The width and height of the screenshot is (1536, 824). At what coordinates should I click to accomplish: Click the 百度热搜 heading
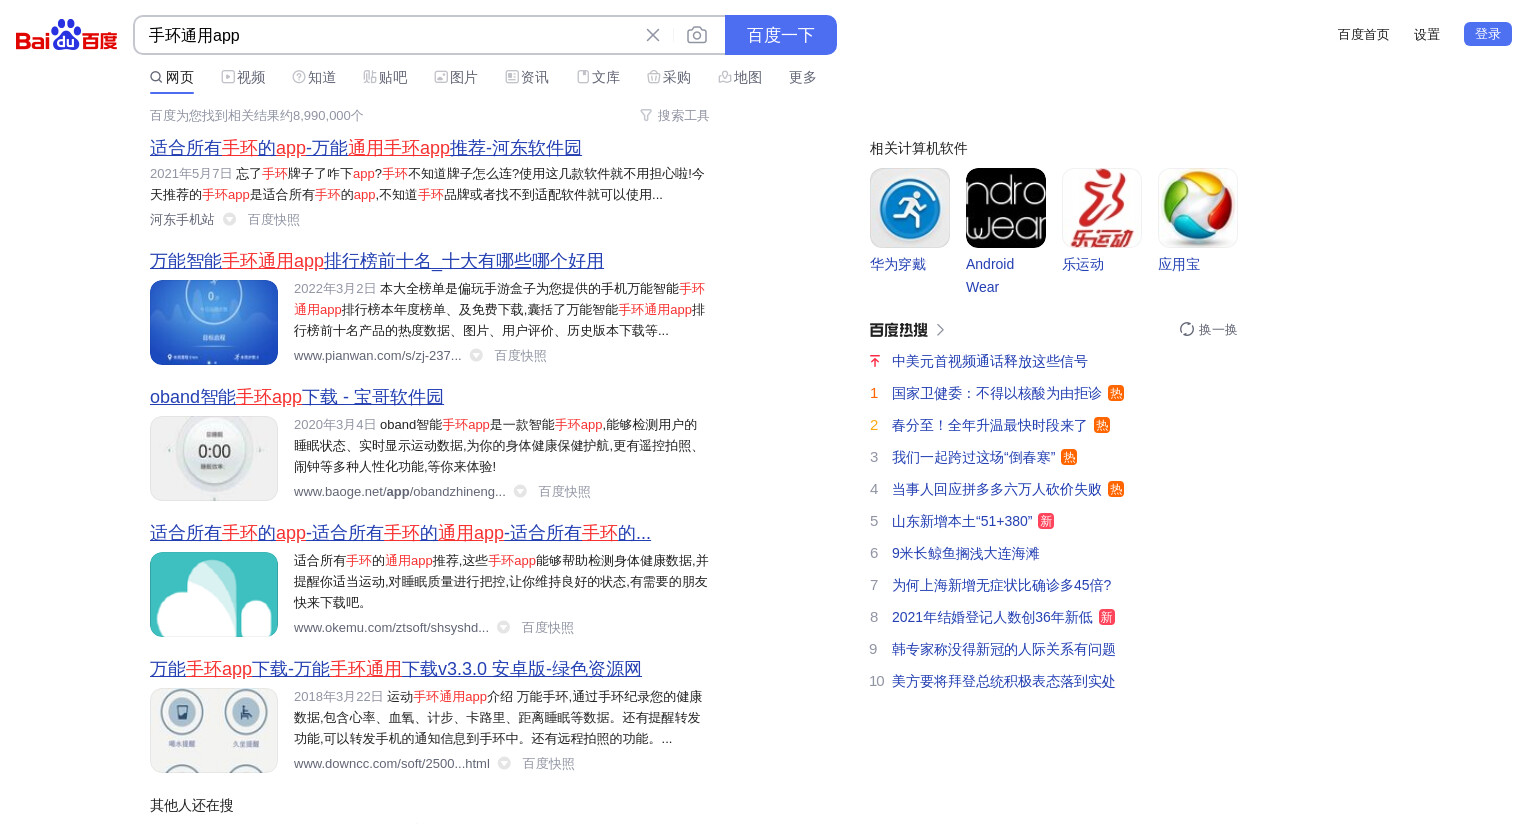[899, 330]
